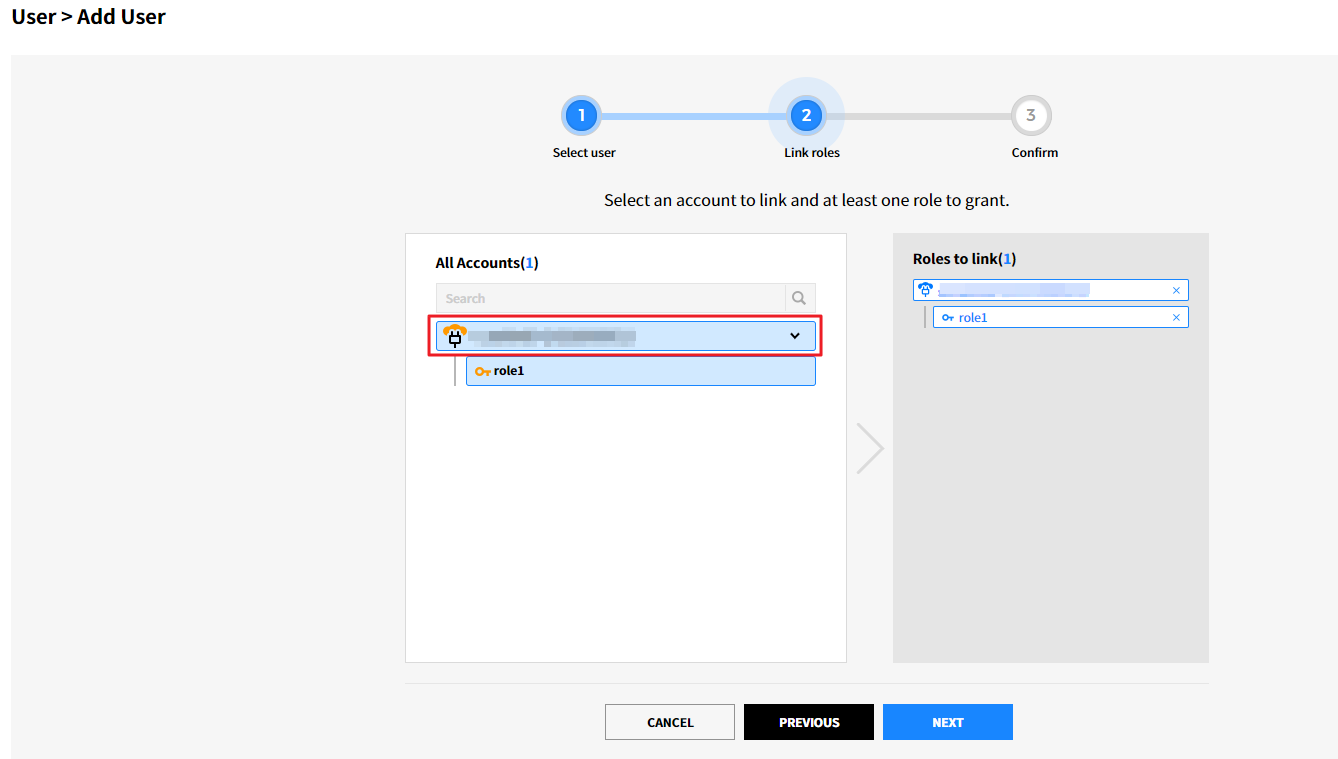This screenshot has width=1338, height=759.
Task: Click the blue key icon in Roles to link
Action: coord(947,318)
